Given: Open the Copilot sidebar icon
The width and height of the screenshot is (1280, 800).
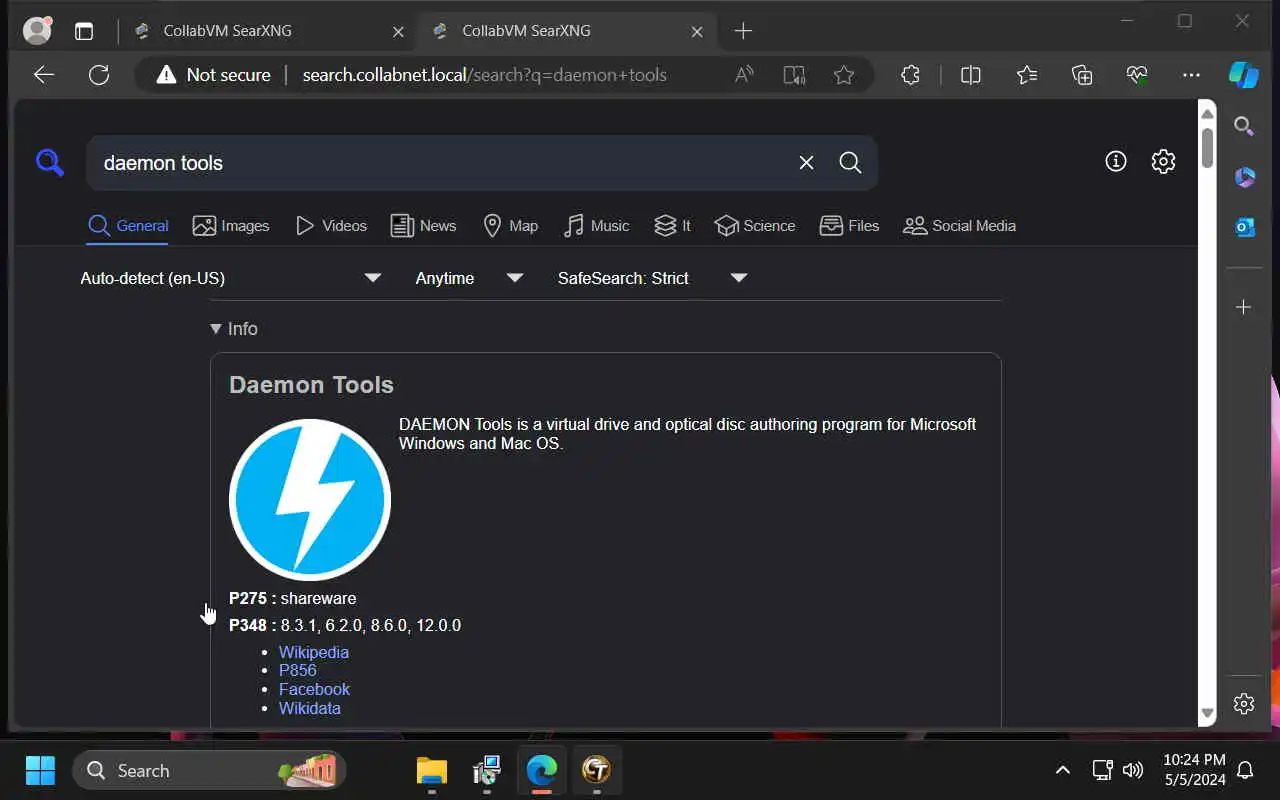Looking at the screenshot, I should (x=1244, y=75).
